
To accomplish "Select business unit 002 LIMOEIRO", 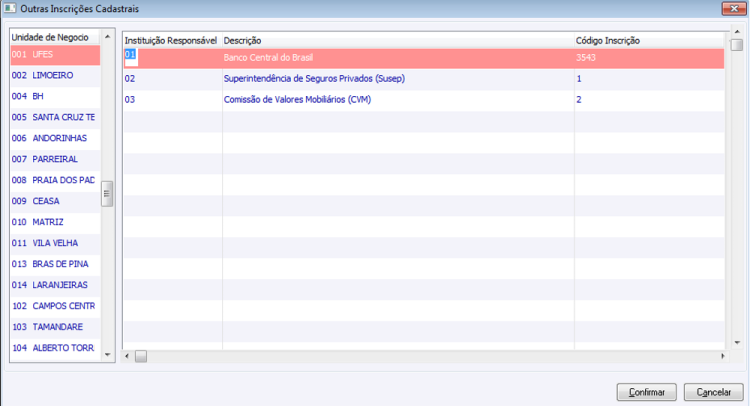I will [55, 76].
